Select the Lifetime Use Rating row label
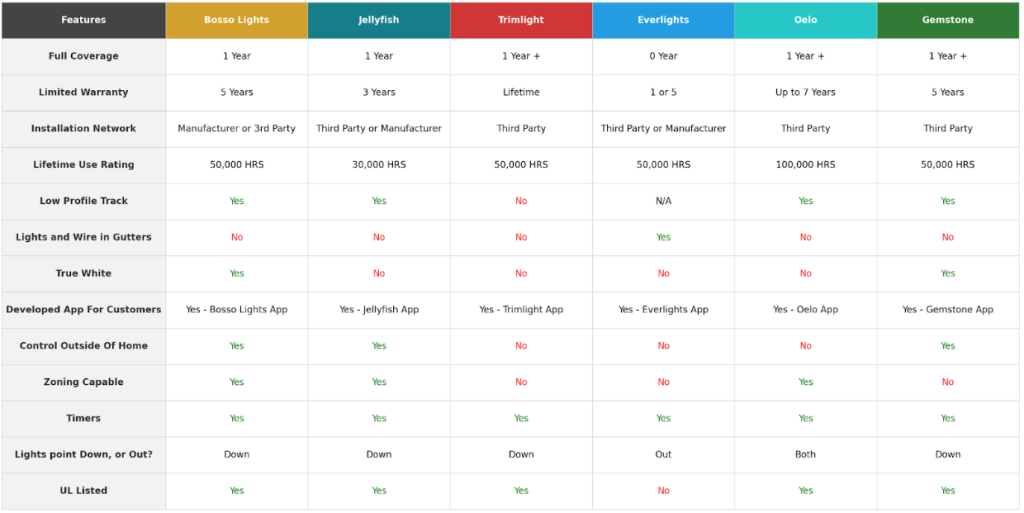Screen dimensions: 1024x513 pyautogui.click(x=84, y=165)
